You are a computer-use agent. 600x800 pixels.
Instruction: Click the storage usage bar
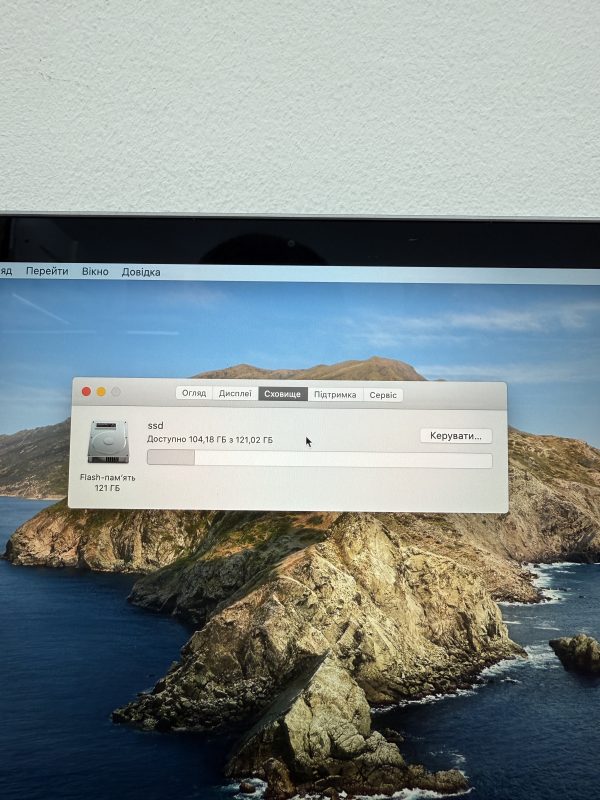click(319, 458)
